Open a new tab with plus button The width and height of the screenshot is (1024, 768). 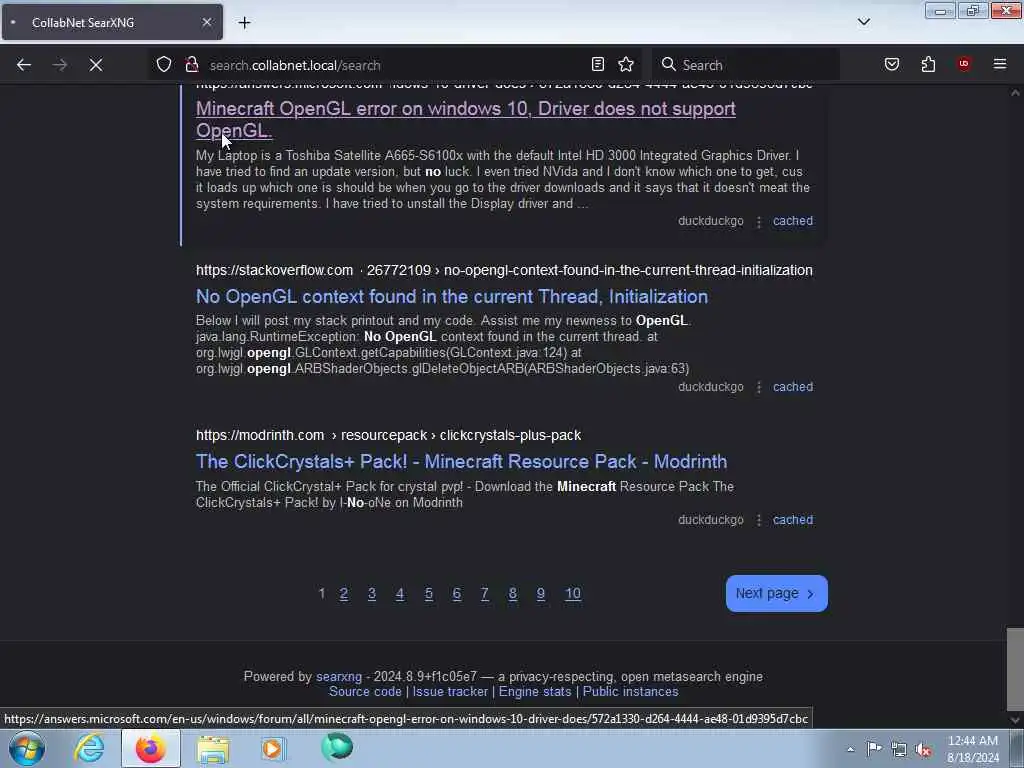244,23
